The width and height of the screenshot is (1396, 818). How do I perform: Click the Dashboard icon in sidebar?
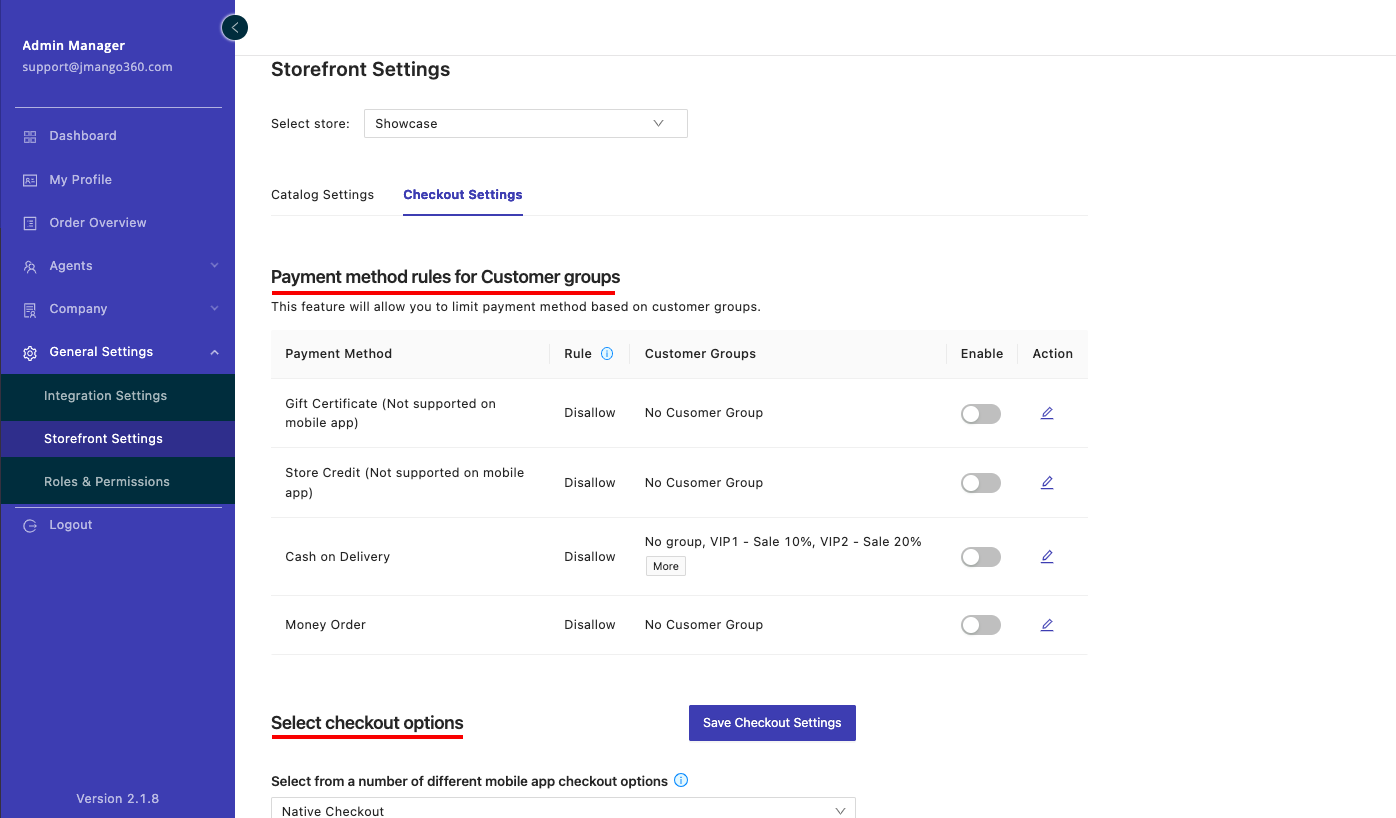[x=30, y=136]
